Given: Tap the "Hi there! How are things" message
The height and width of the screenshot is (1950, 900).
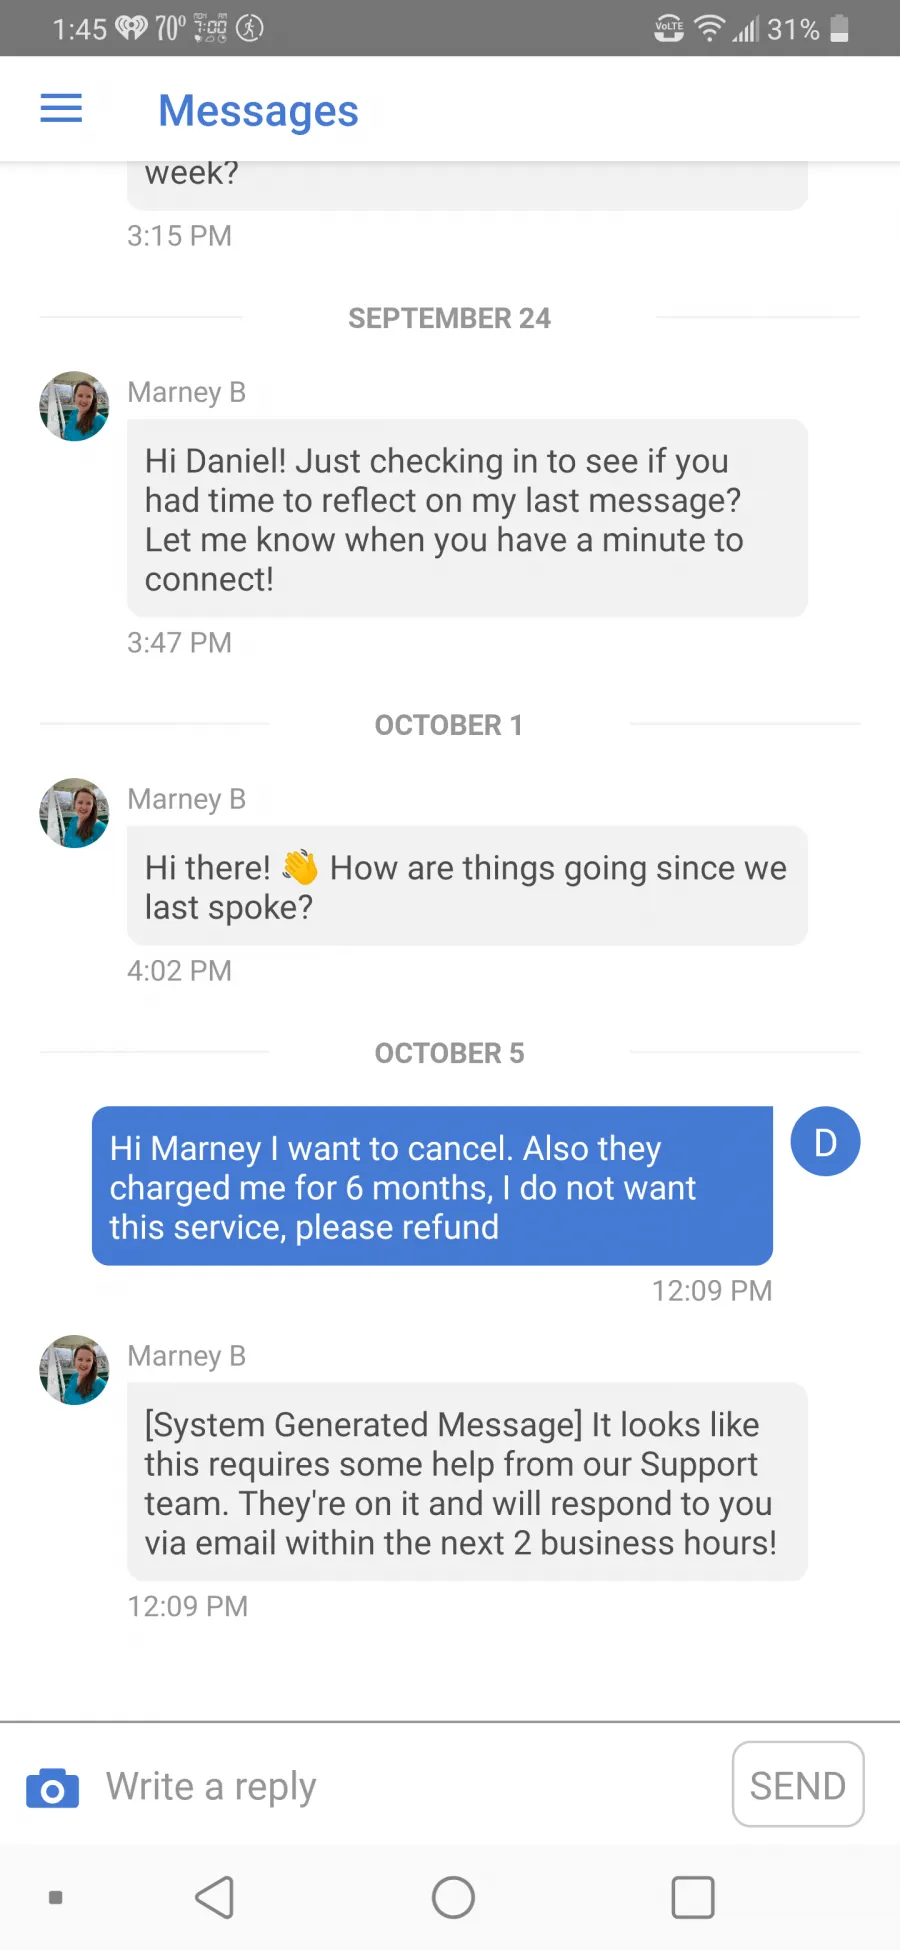Looking at the screenshot, I should [466, 887].
